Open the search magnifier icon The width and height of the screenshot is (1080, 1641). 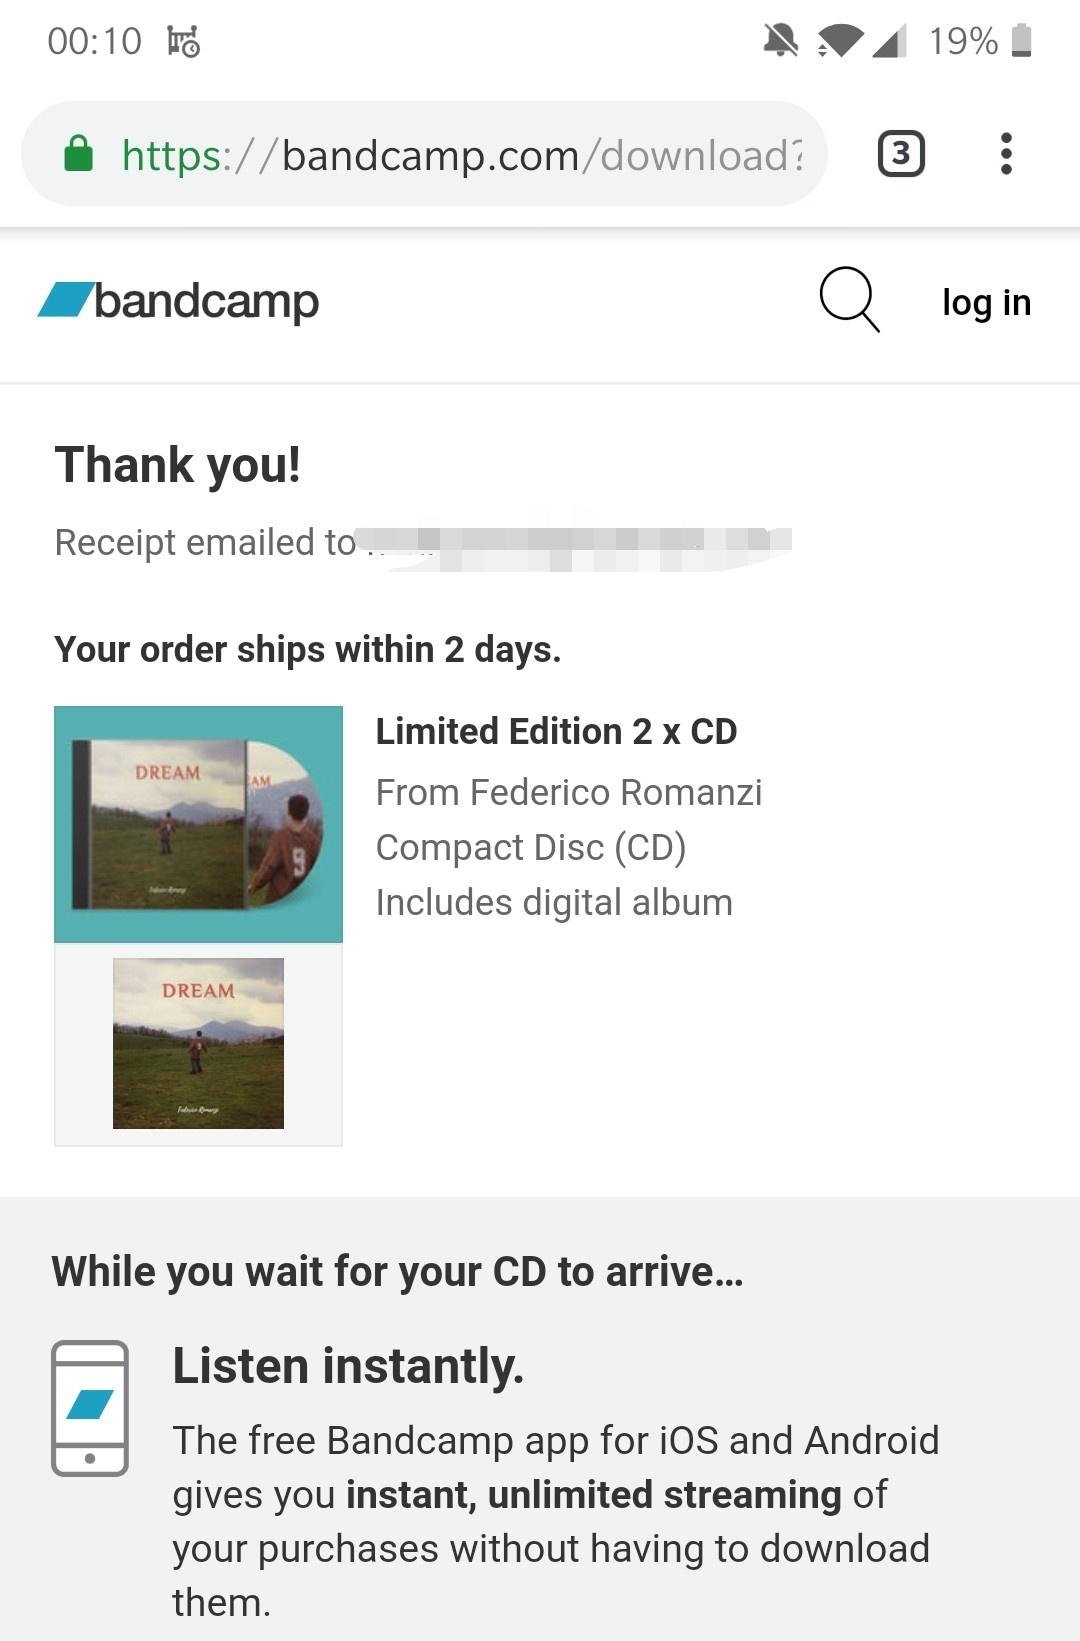tap(849, 299)
